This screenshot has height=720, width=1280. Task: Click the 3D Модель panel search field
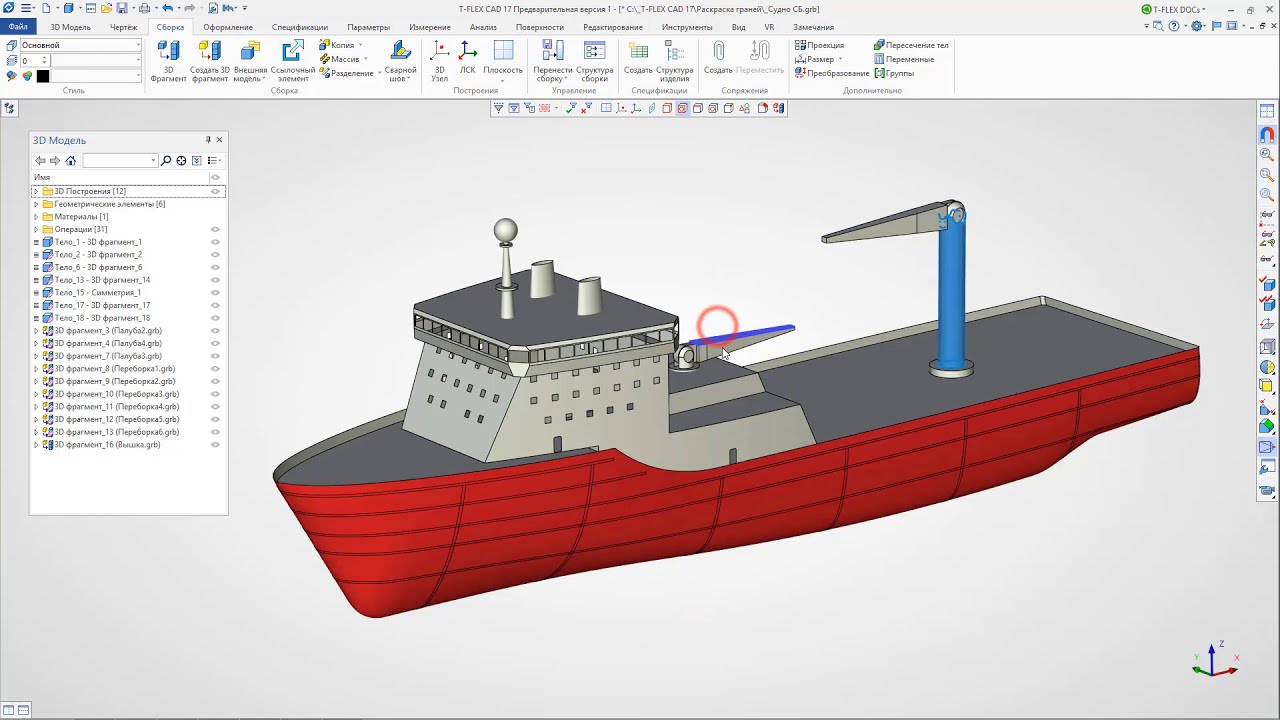click(x=119, y=160)
